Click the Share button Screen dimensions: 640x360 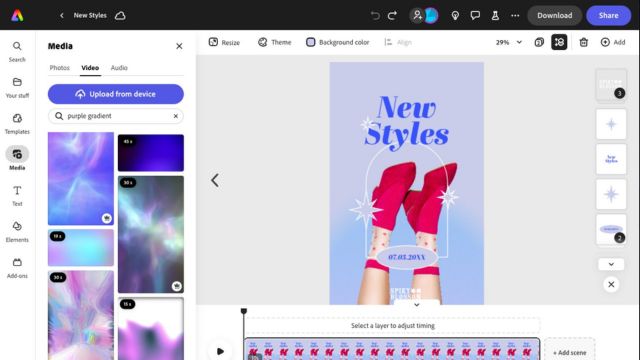[608, 16]
